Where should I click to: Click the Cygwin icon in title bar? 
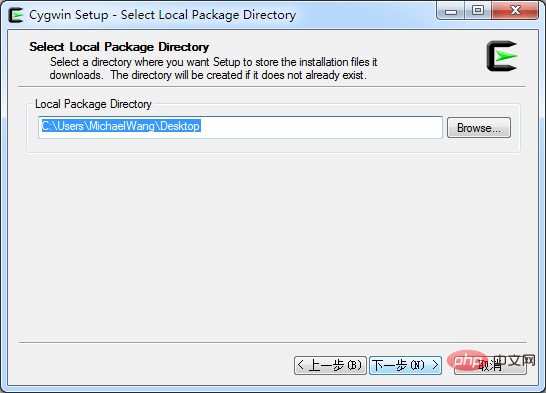pos(15,15)
